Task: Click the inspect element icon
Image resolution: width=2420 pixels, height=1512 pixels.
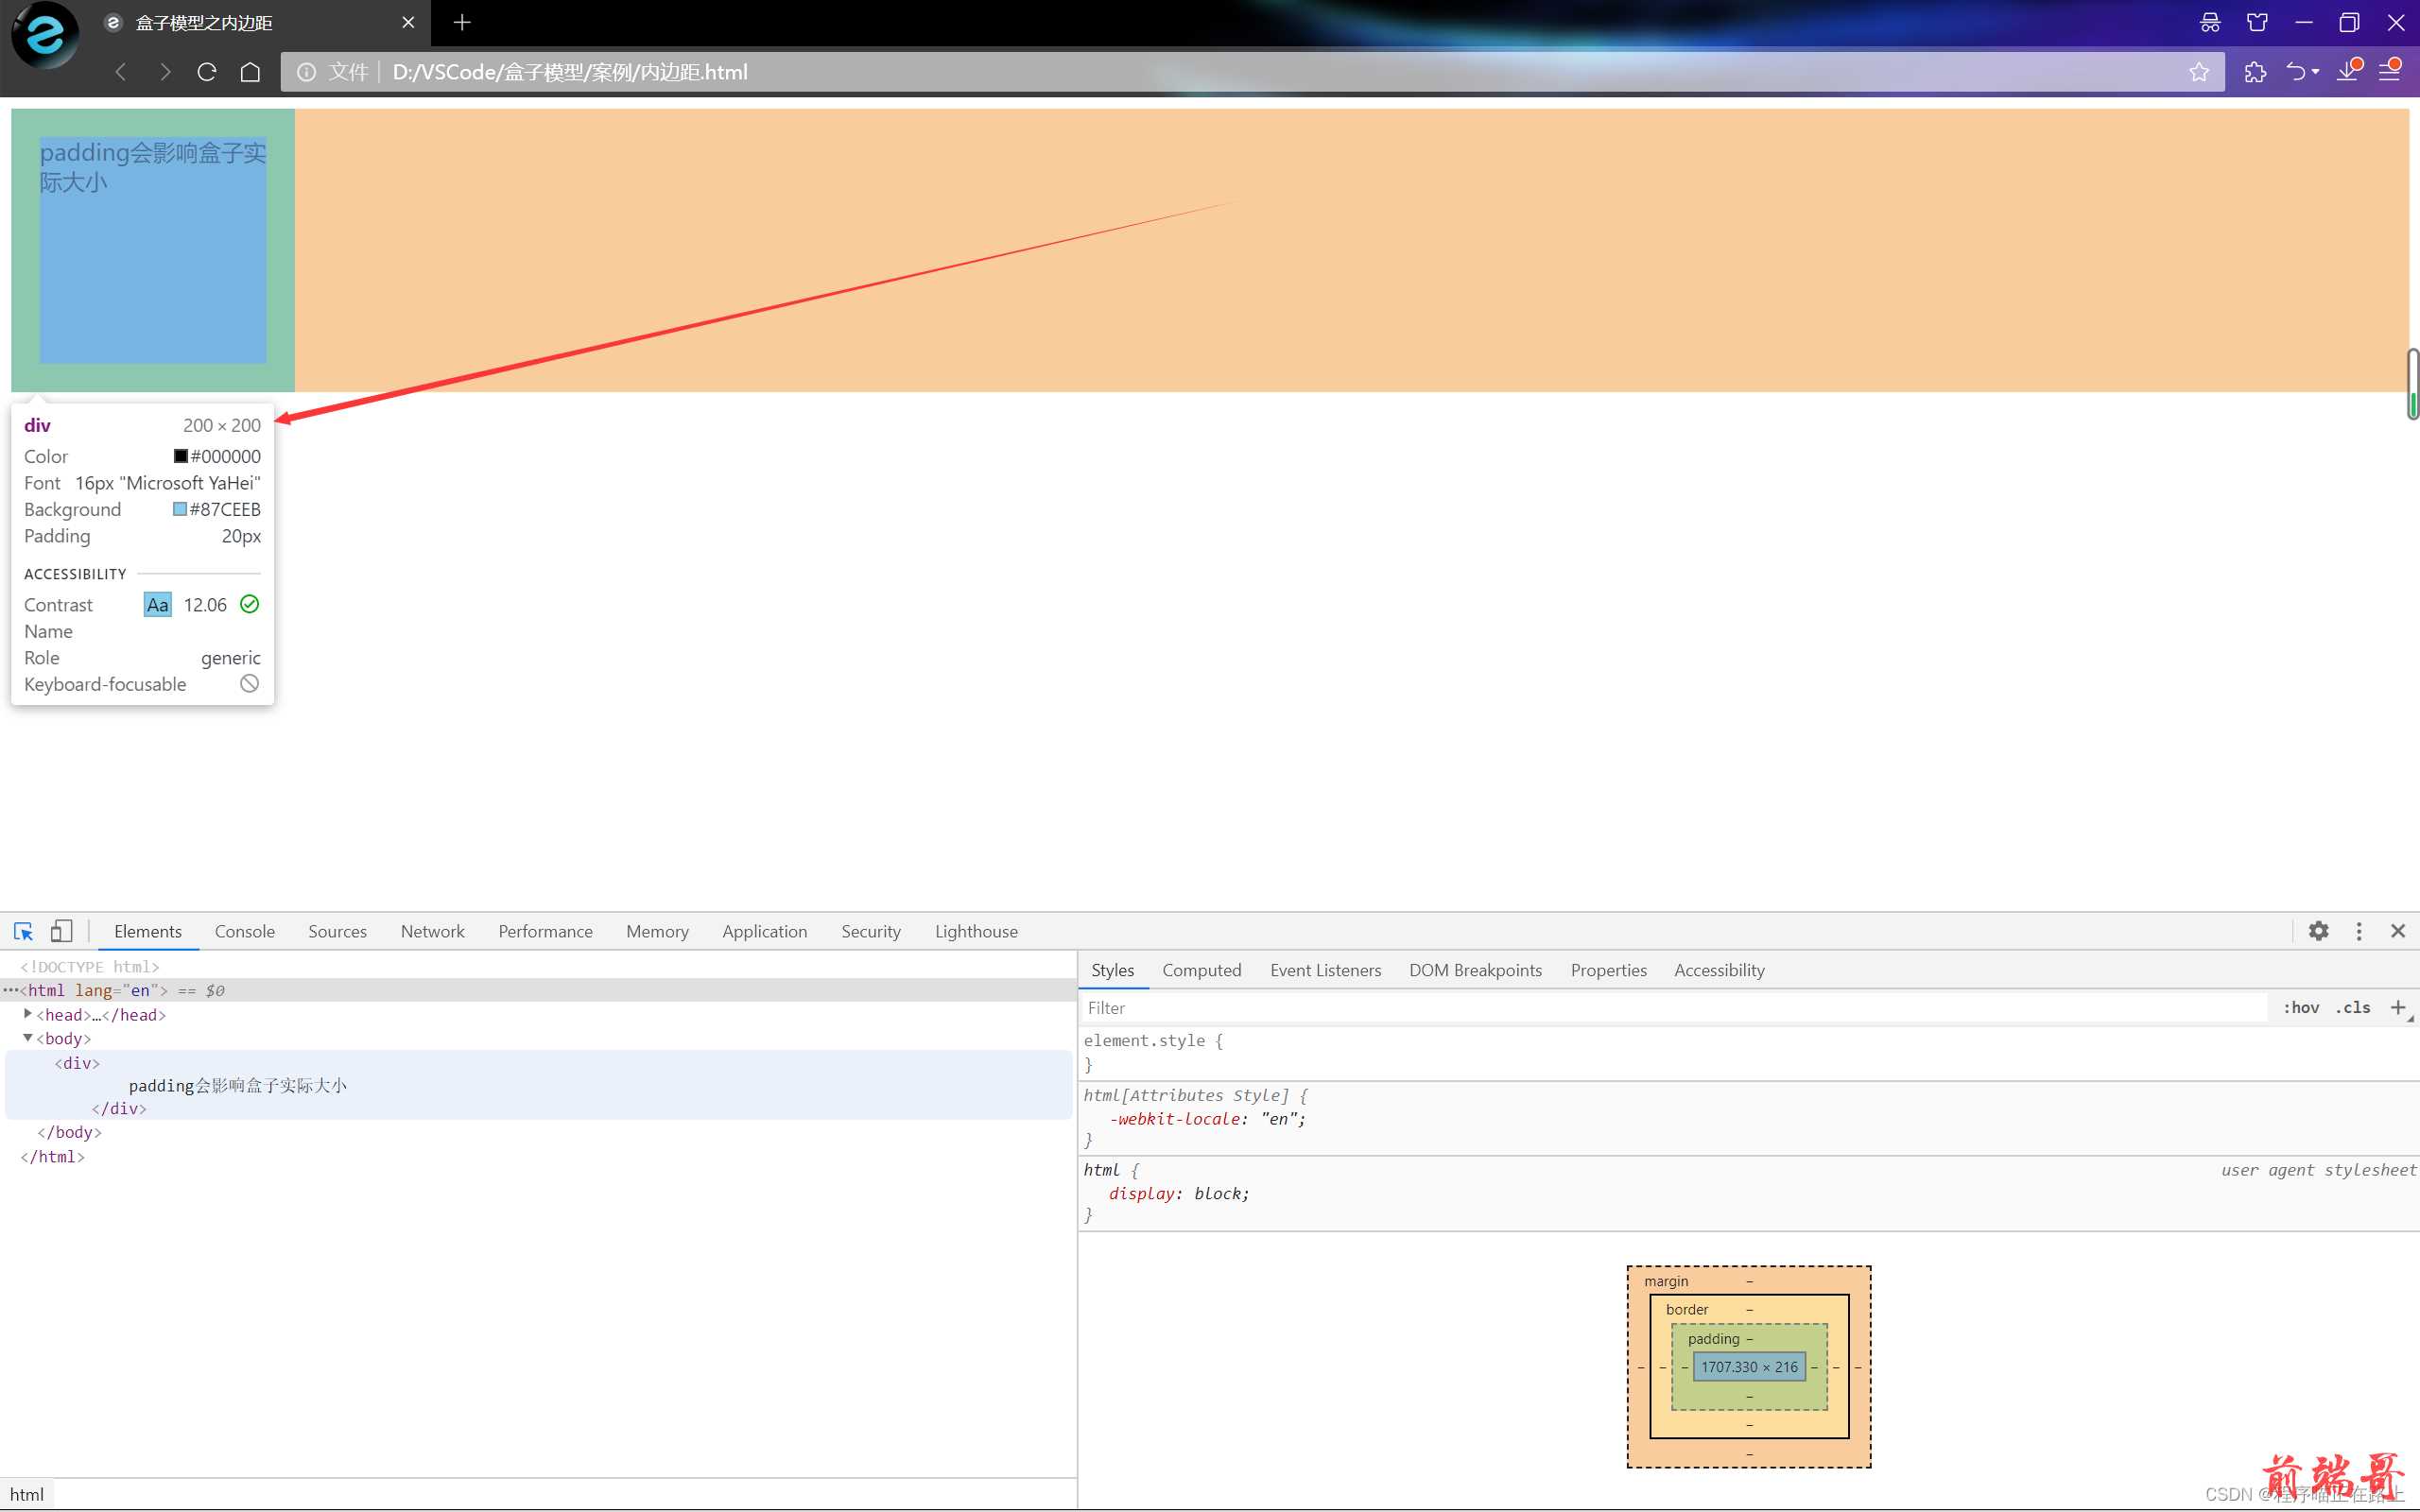Action: [x=25, y=930]
